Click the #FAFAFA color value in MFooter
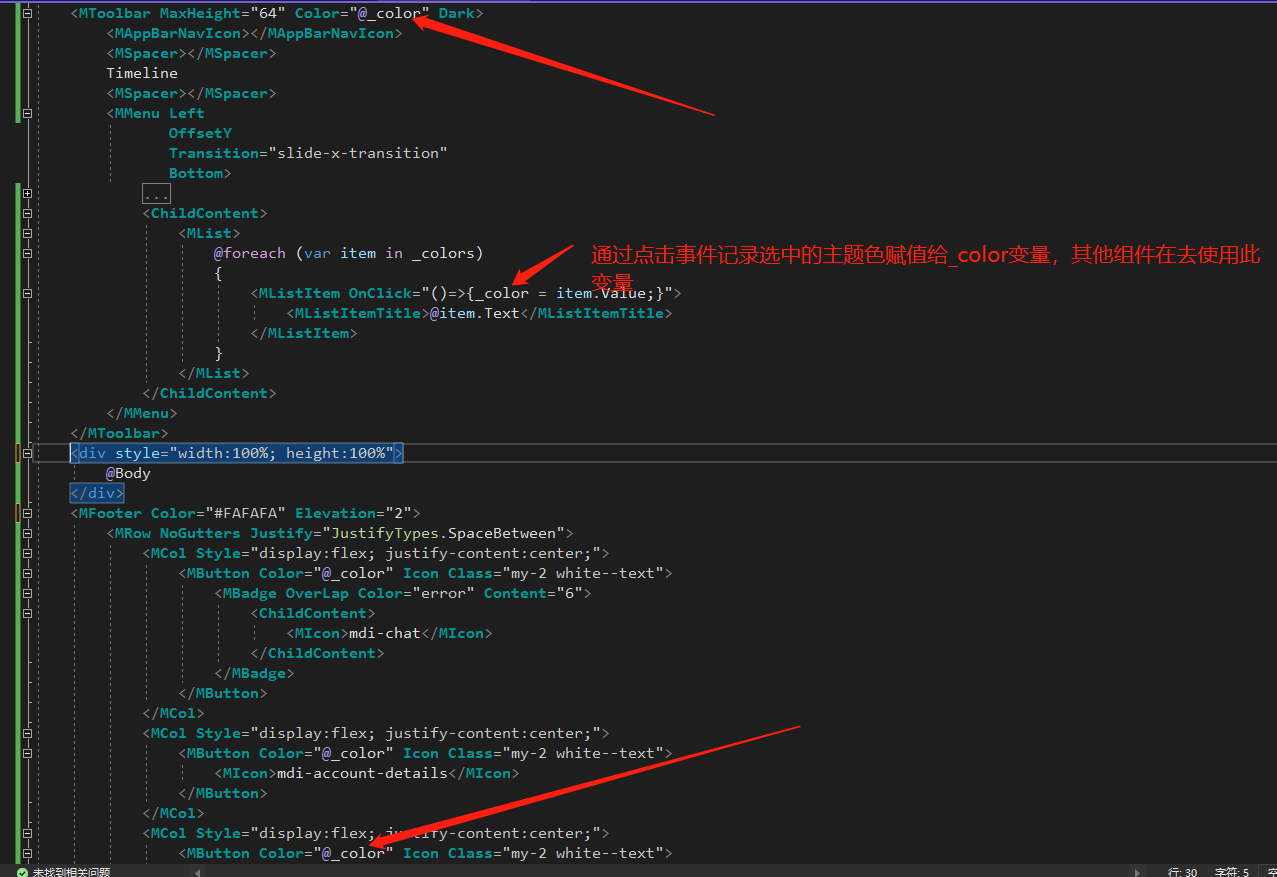The height and width of the screenshot is (877, 1277). (x=248, y=513)
